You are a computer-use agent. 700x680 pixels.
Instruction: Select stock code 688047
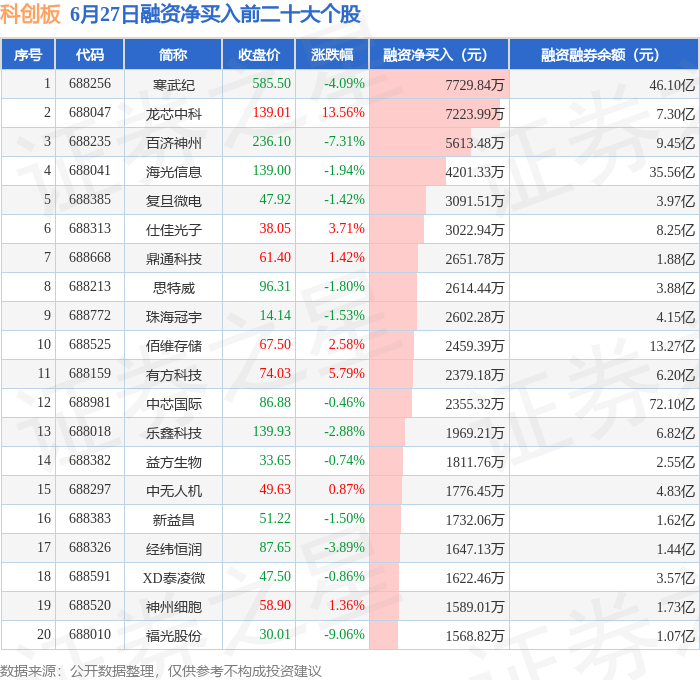pyautogui.click(x=90, y=113)
